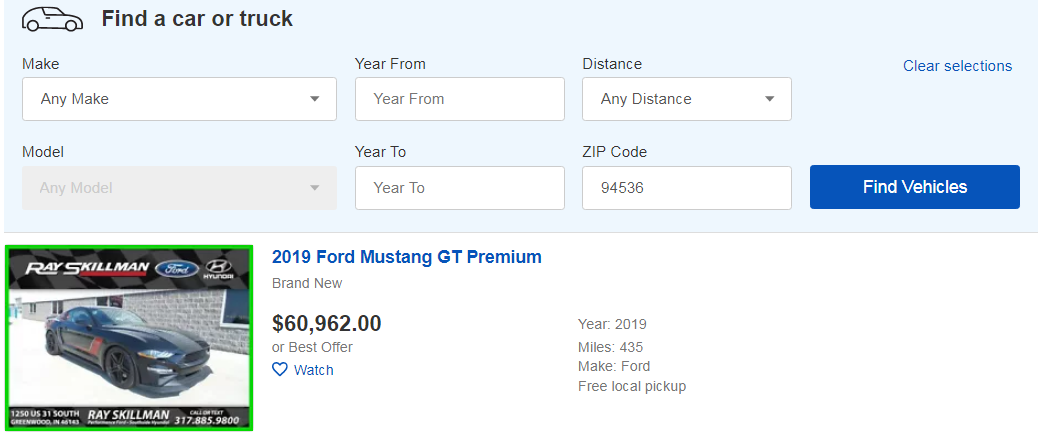Click the $60,962.00 price text
The height and width of the screenshot is (433, 1045).
tap(327, 323)
